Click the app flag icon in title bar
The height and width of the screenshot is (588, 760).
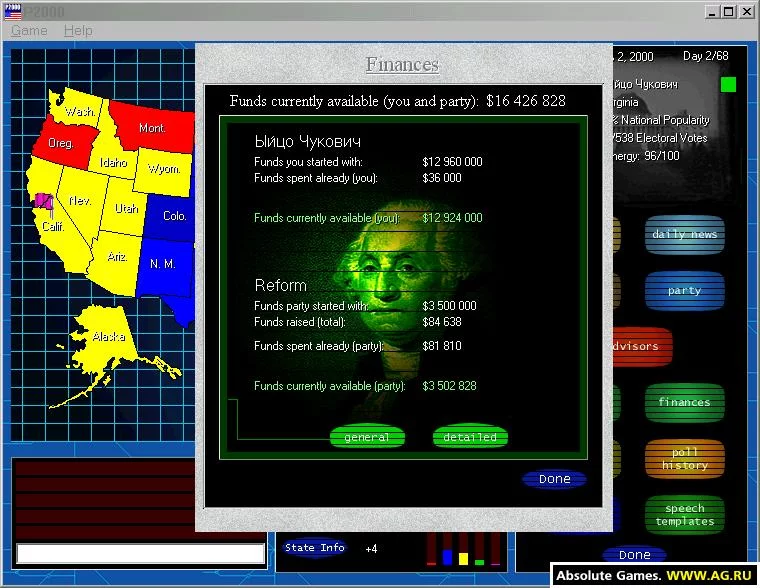(13, 12)
